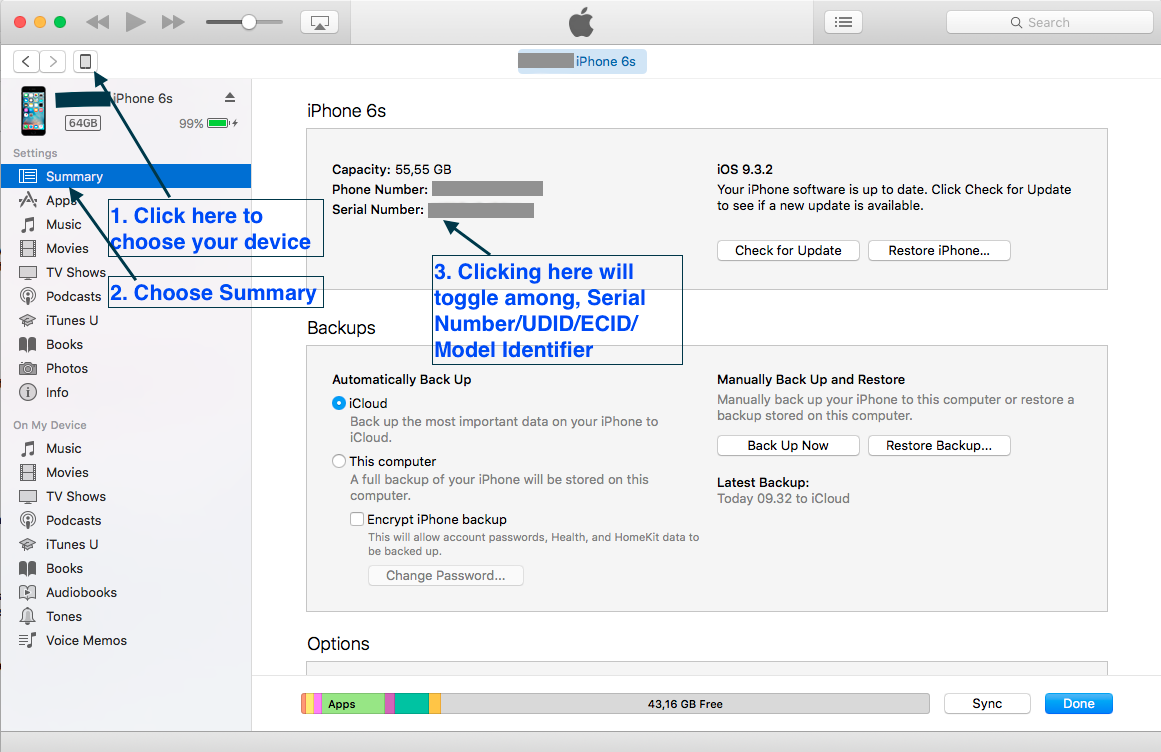
Task: Click Podcasts icon under On My Device
Action: point(27,520)
